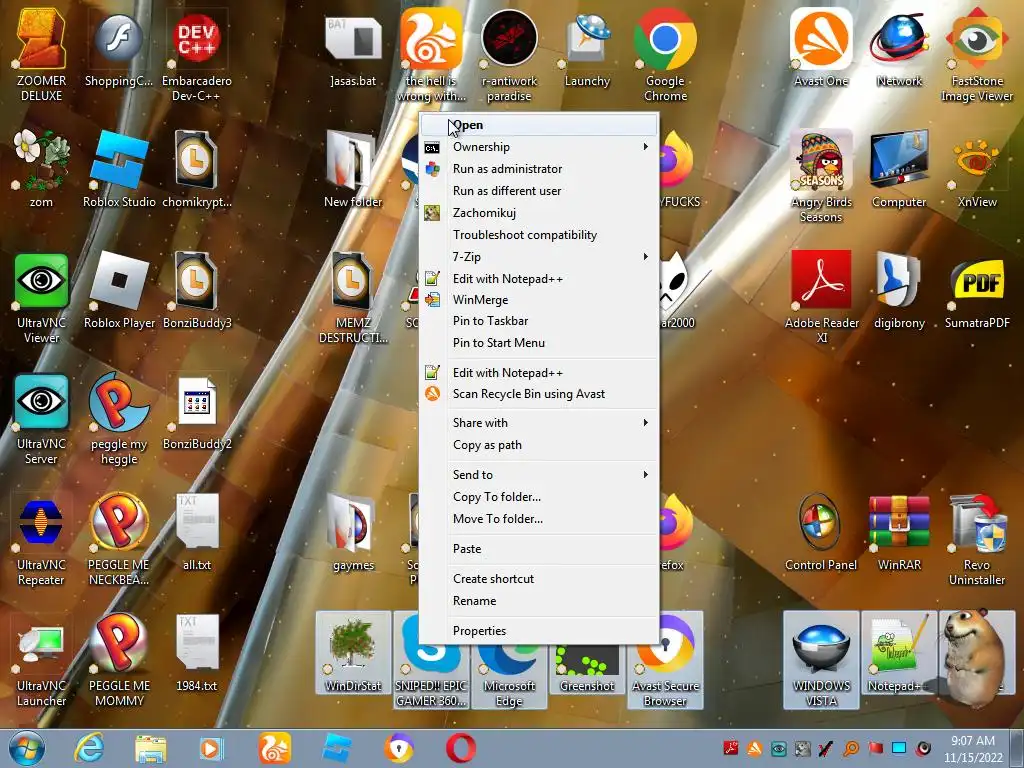This screenshot has height=768, width=1024.
Task: Choose Troubleshoot compatibility
Action: 539,235
